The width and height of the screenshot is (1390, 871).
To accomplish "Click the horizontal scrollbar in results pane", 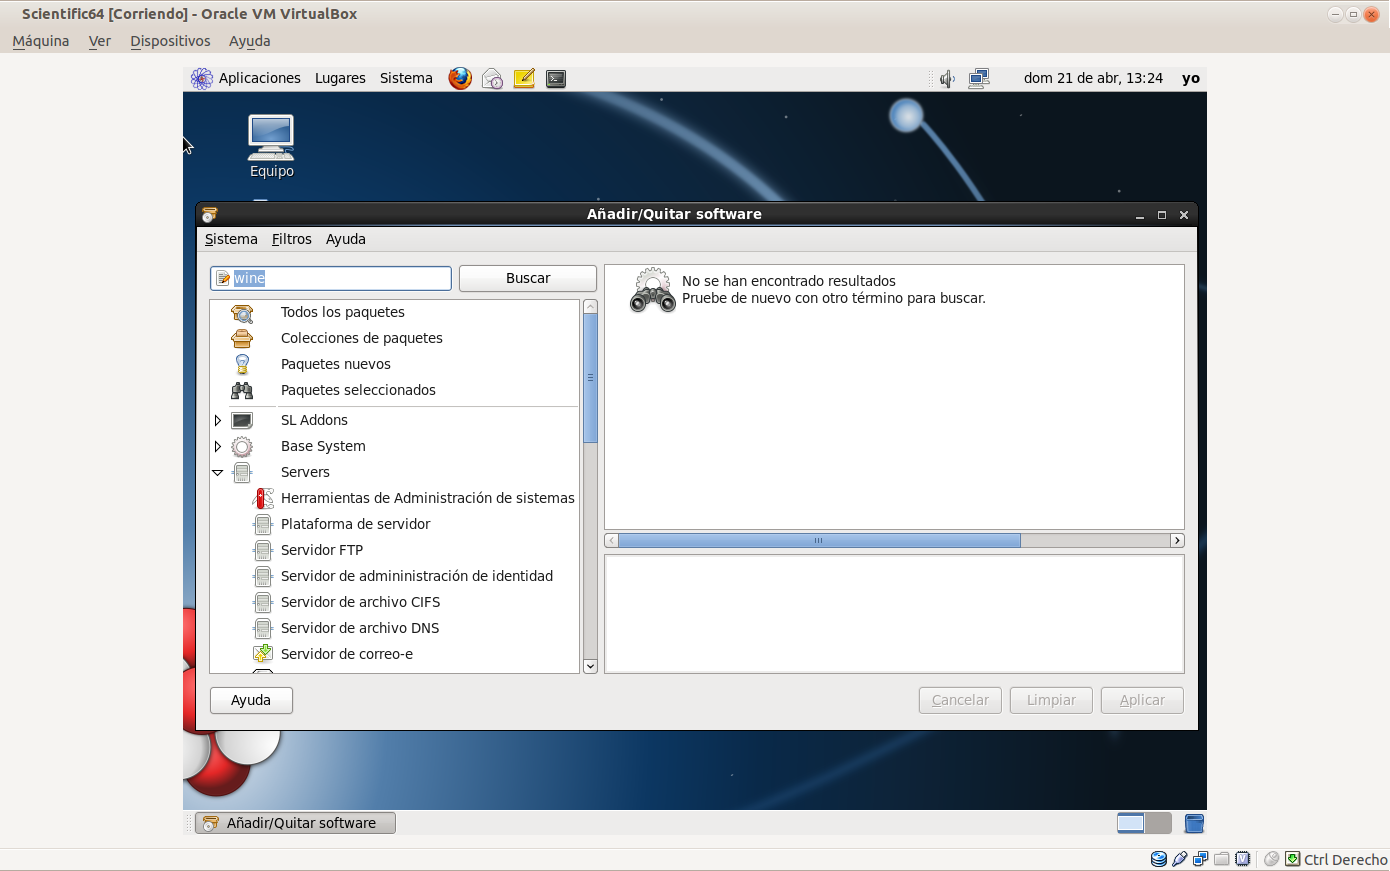I will 818,540.
